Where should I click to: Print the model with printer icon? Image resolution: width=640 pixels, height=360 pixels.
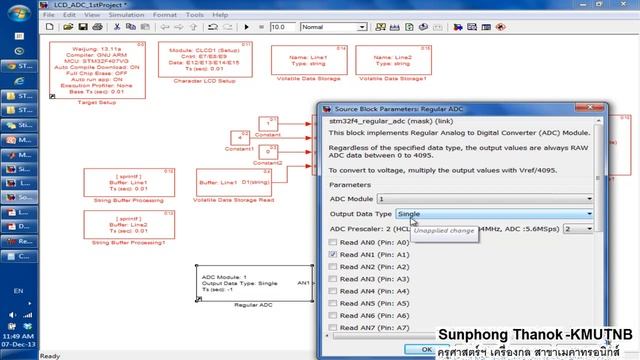98,27
